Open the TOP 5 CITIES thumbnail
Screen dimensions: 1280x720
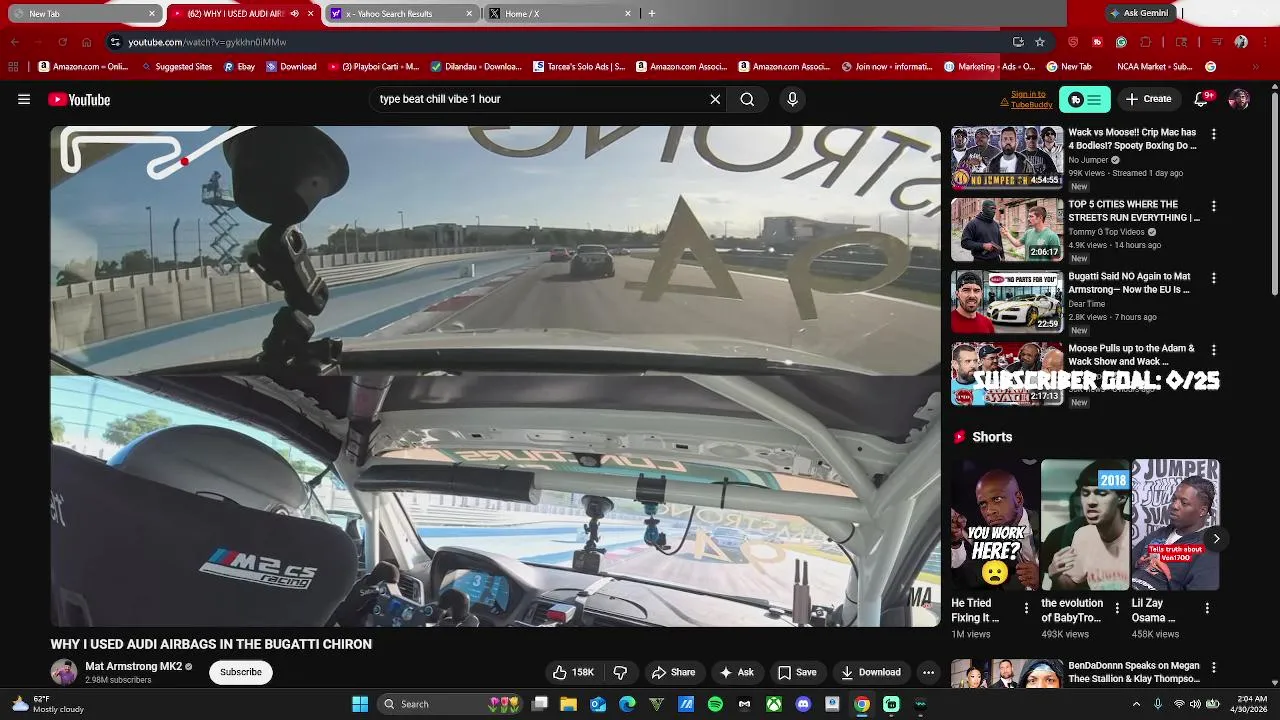click(1007, 229)
